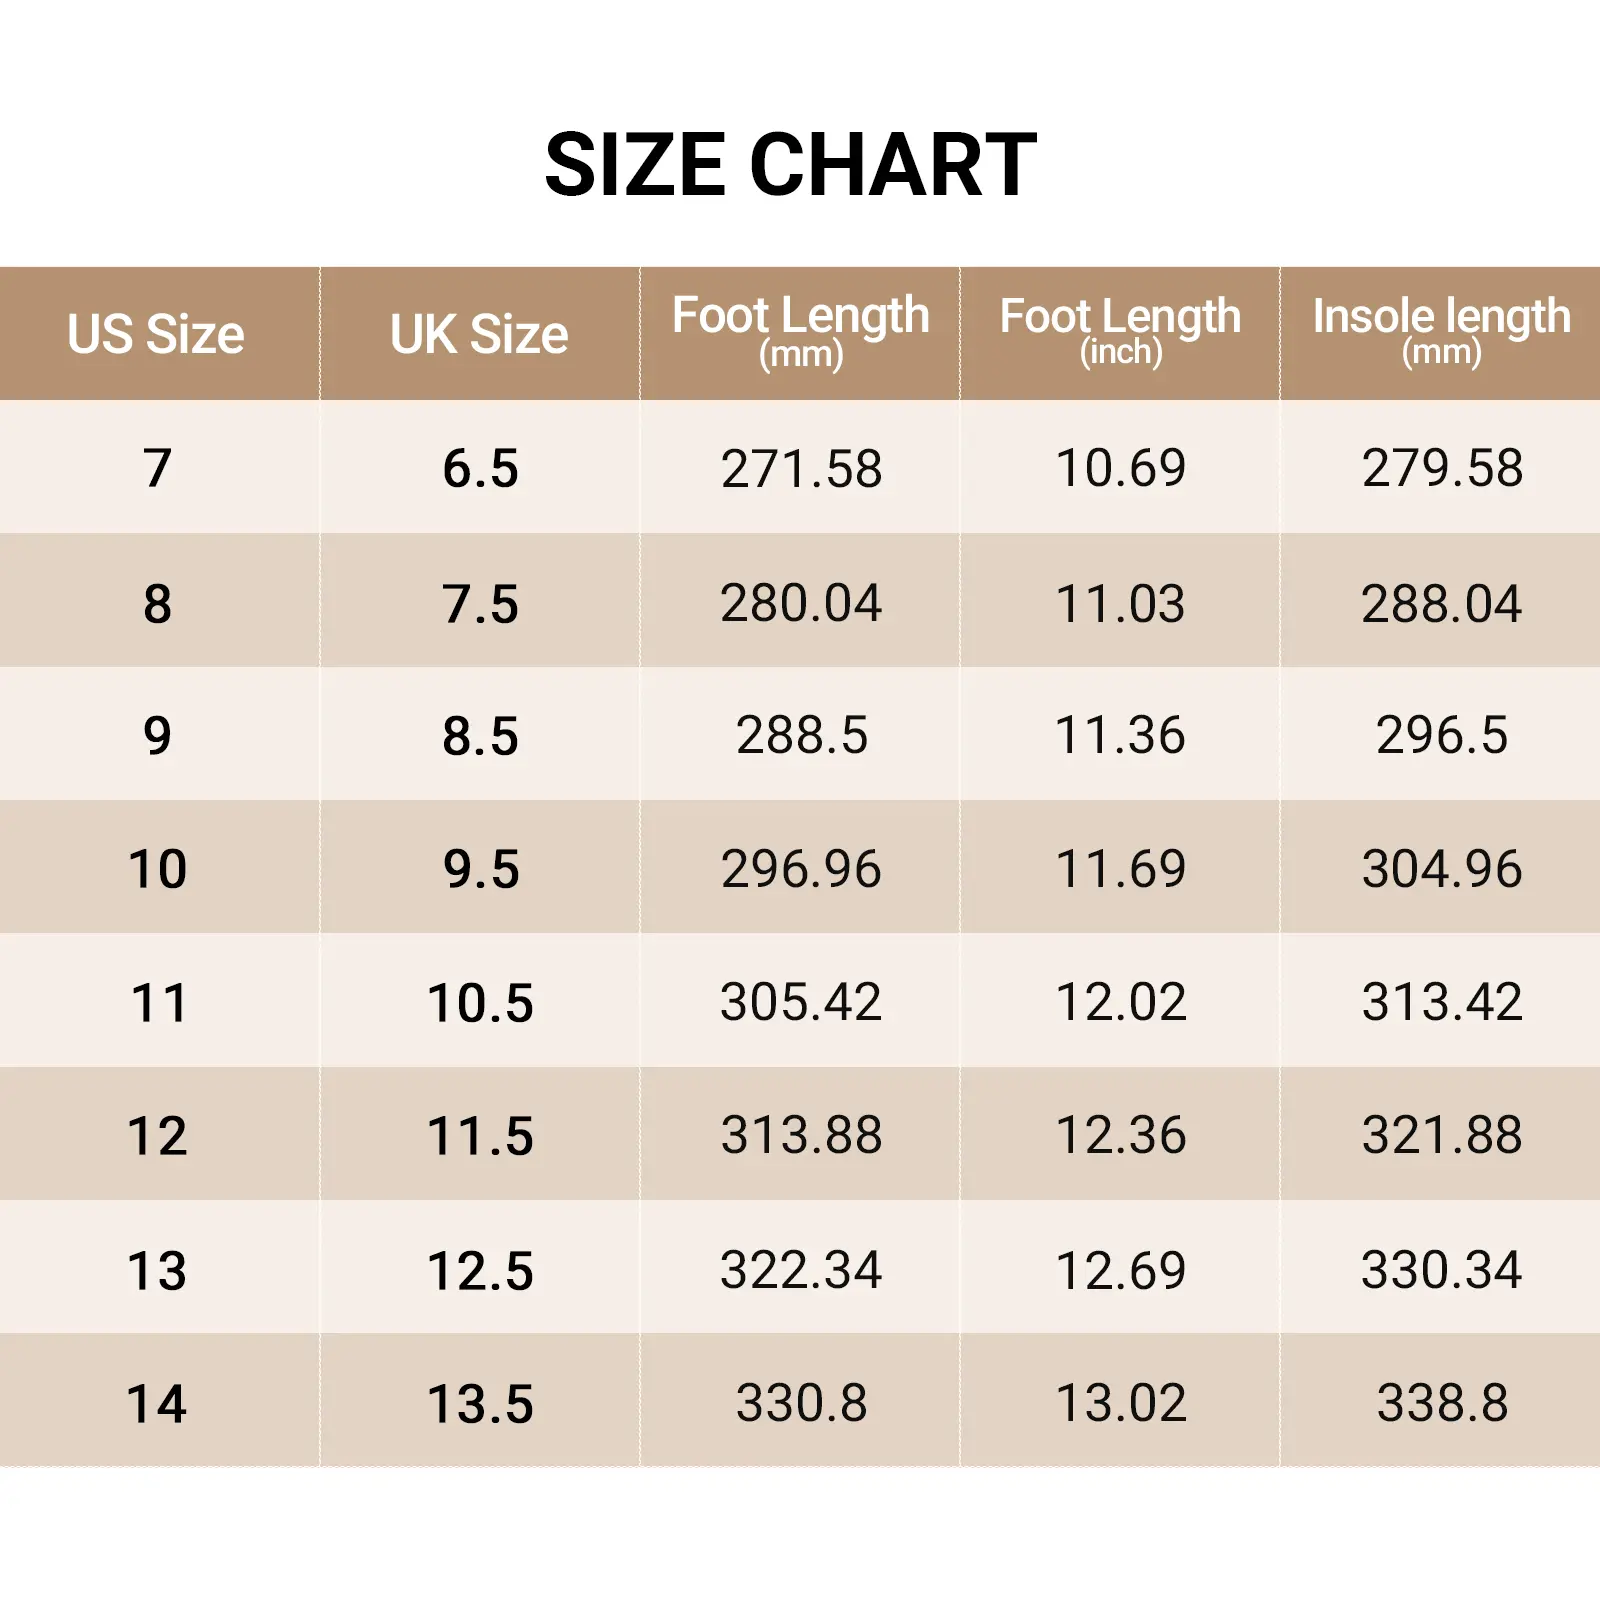The width and height of the screenshot is (1600, 1600).
Task: Click the Insole length (mm) header
Action: click(x=1441, y=332)
